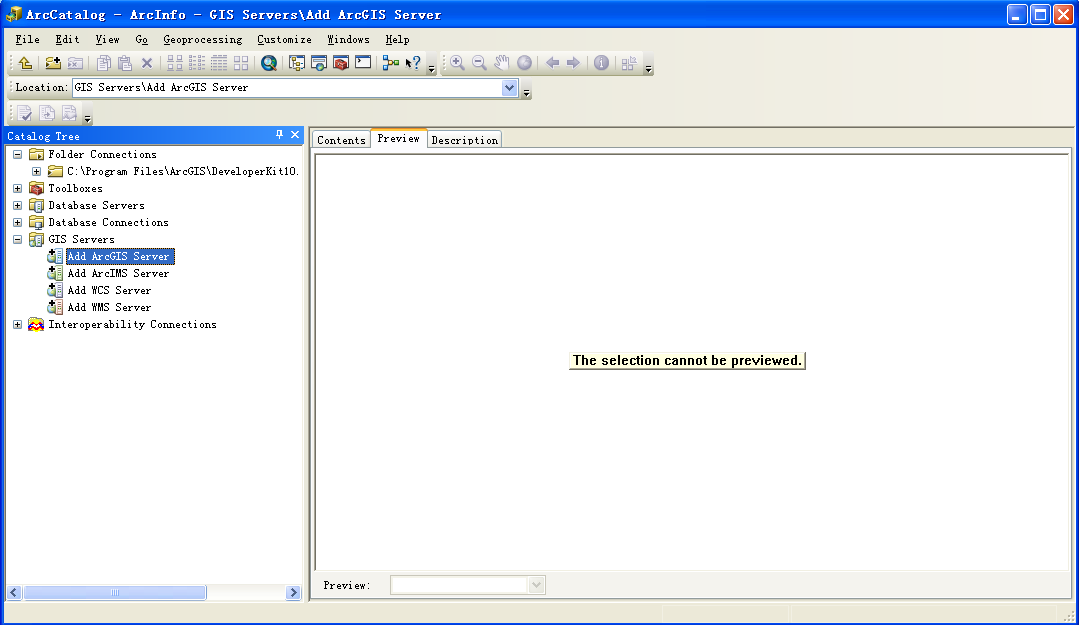Switch contents to Details view icon
Image resolution: width=1079 pixels, height=625 pixels.
pyautogui.click(x=219, y=63)
